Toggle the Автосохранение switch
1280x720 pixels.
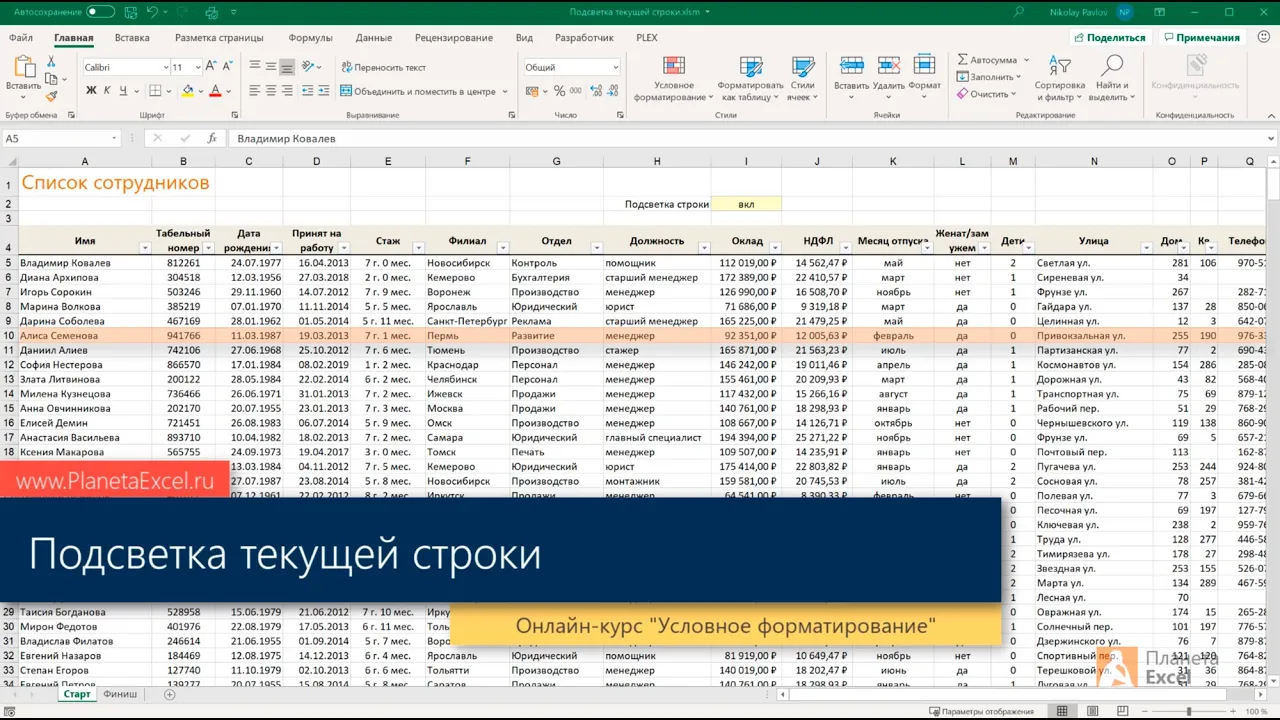100,12
